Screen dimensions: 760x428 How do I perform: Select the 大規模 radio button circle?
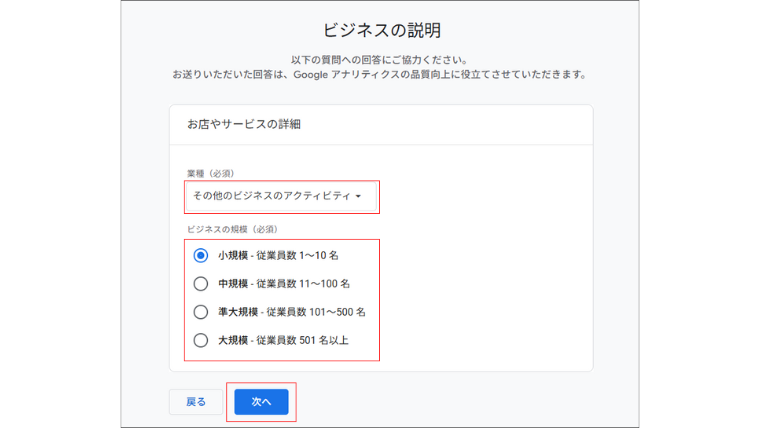pos(201,340)
